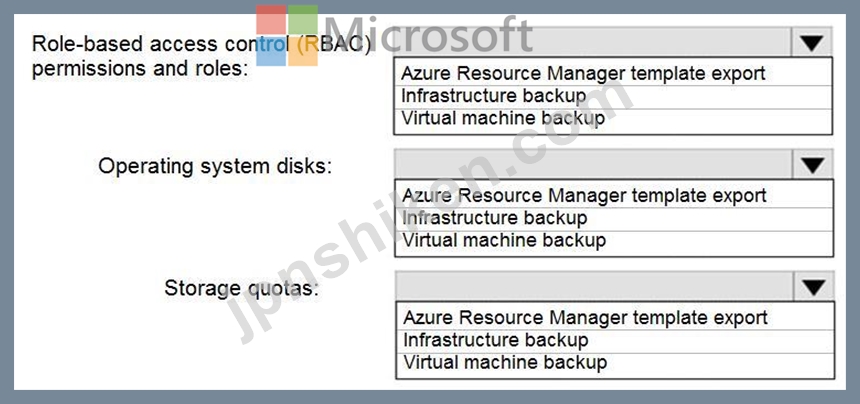Choose Infrastructure backup for Storage quotas
This screenshot has width=860, height=404.
coord(615,341)
